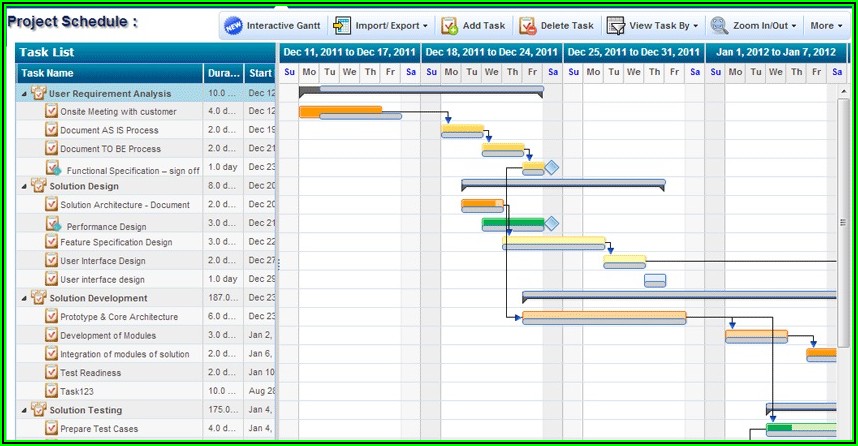The image size is (858, 446).
Task: Click the Feature Specification Design yellow bar
Action: pos(554,241)
